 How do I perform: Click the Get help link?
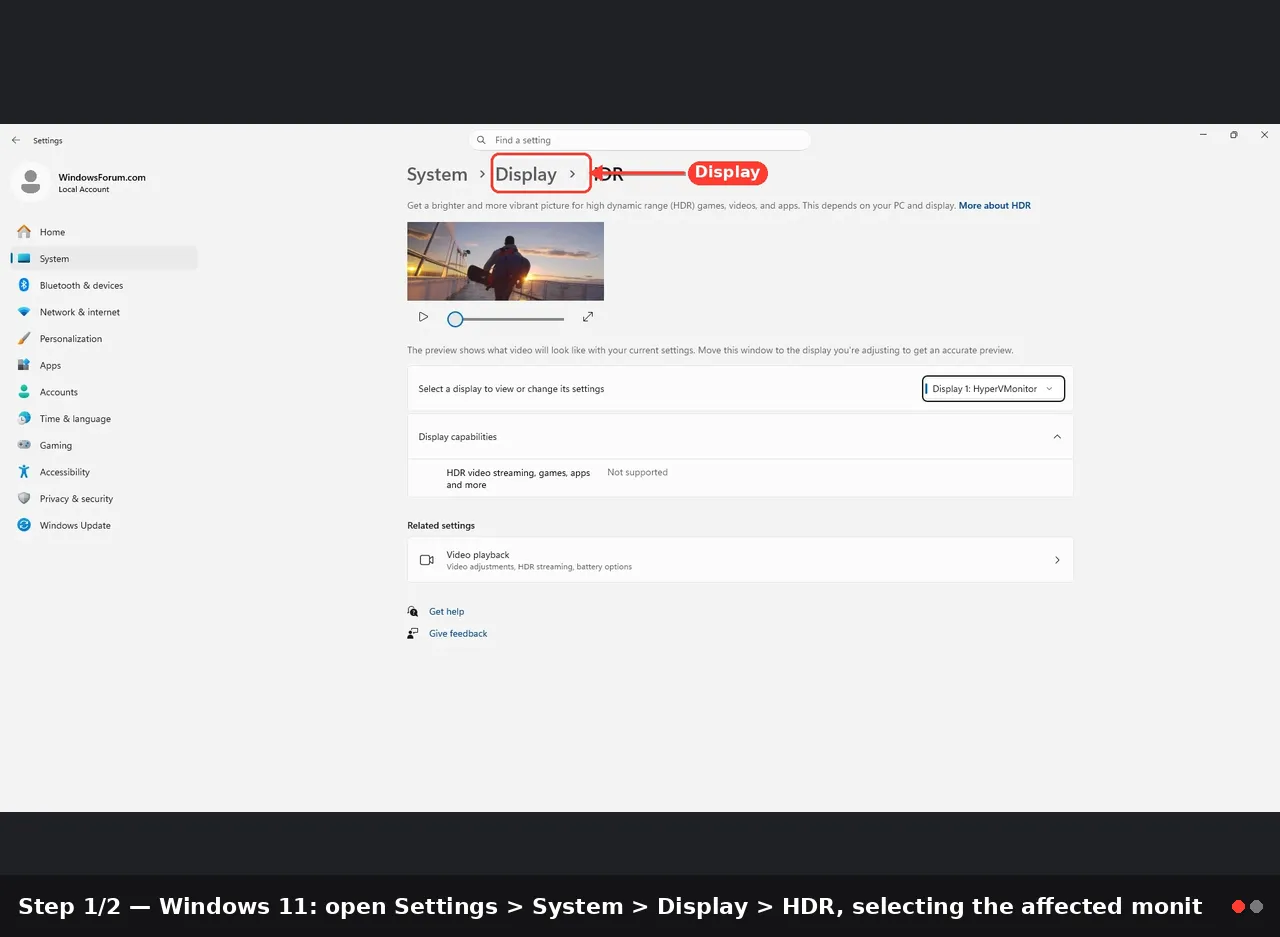(446, 611)
